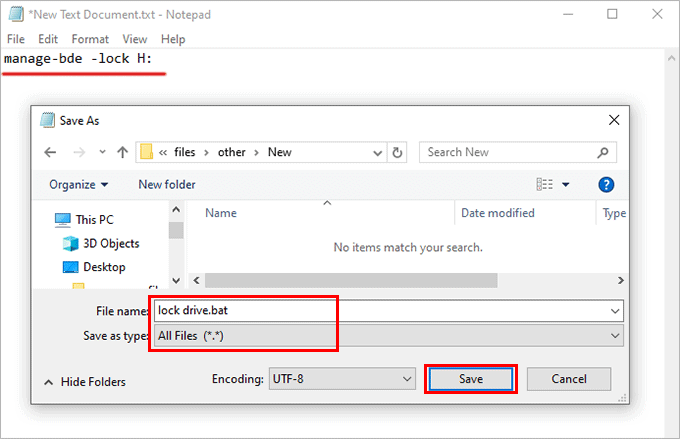The height and width of the screenshot is (439, 680).
Task: Click the Notepad title bar icon
Action: (16, 14)
